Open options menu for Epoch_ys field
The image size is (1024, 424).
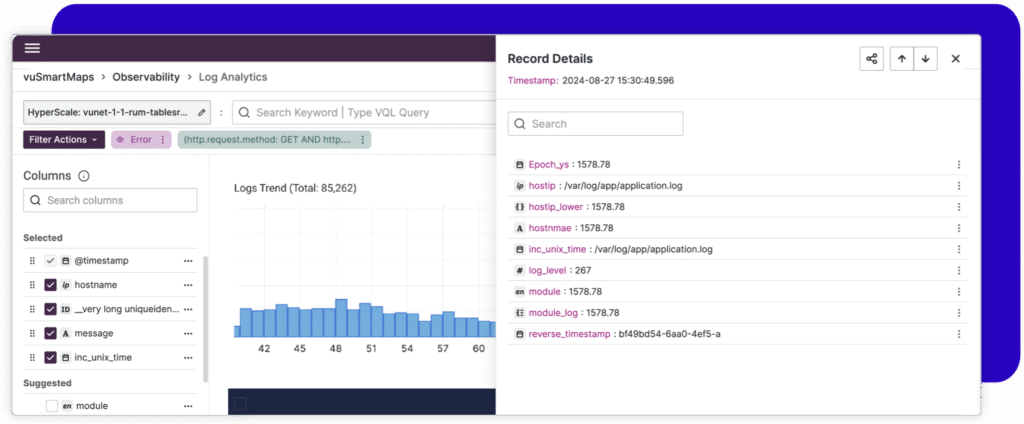pos(958,164)
